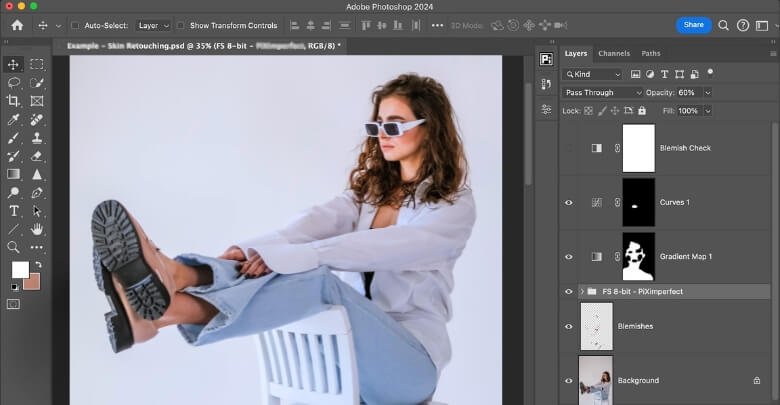Open more align options three-dots button

click(x=437, y=25)
